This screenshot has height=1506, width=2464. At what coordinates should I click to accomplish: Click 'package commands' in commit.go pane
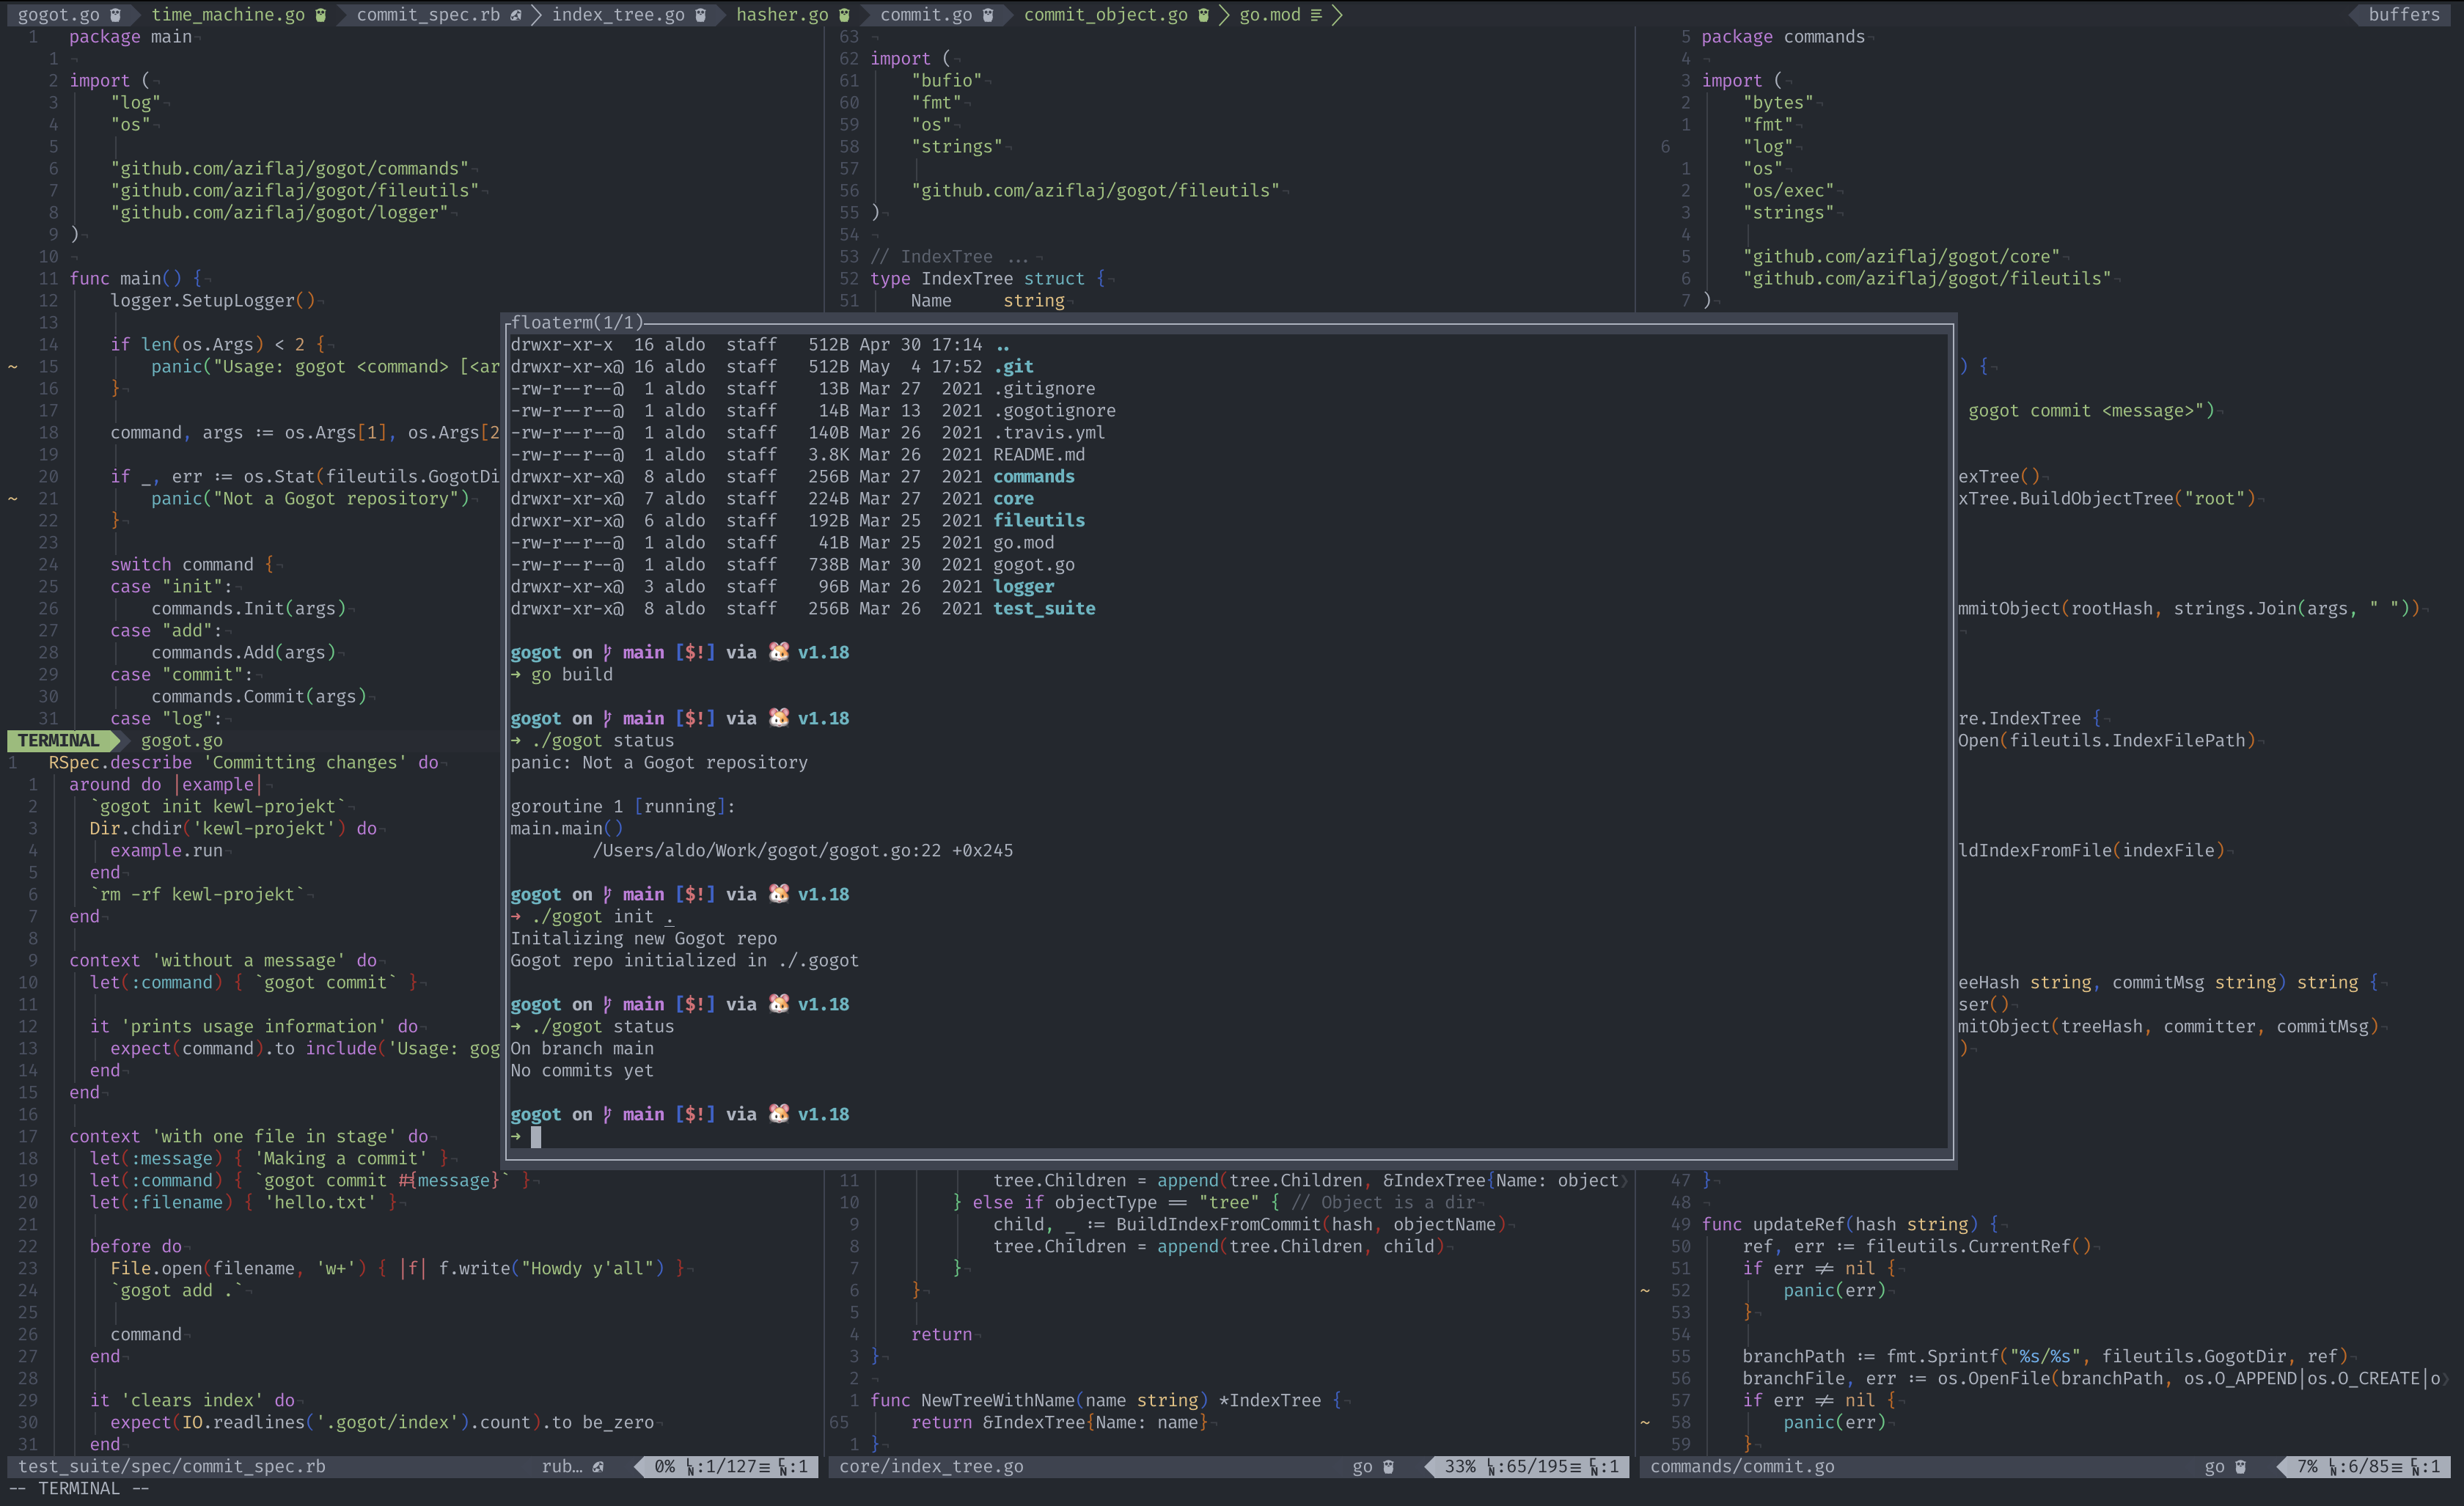click(1783, 36)
